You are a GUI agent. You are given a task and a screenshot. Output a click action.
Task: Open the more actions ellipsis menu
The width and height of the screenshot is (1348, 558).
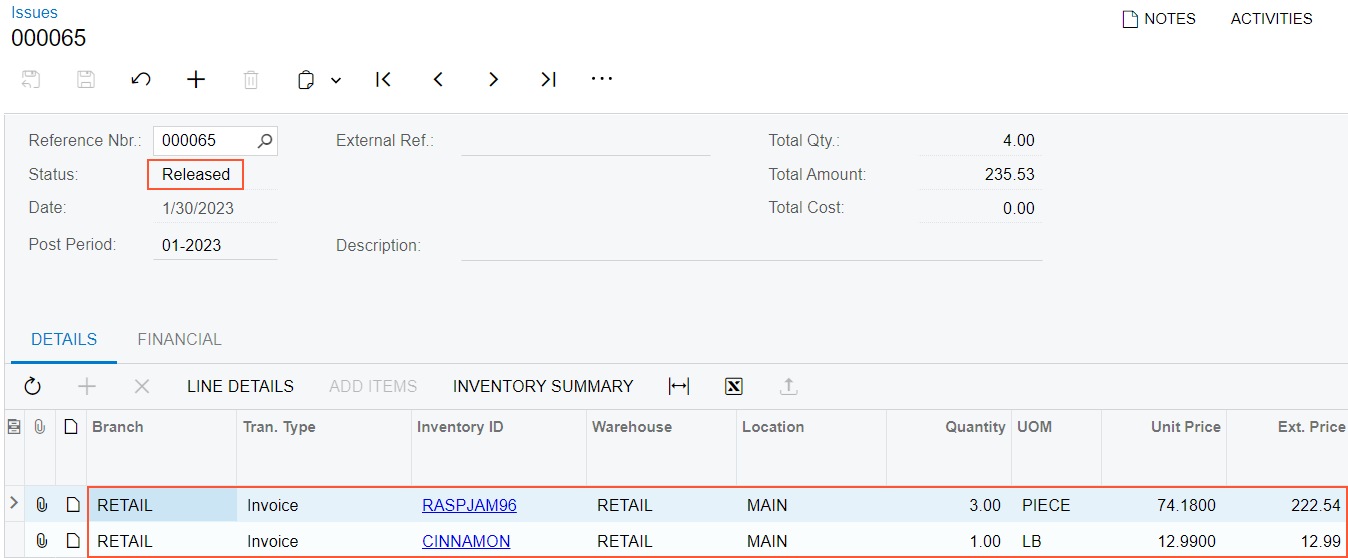click(x=601, y=79)
